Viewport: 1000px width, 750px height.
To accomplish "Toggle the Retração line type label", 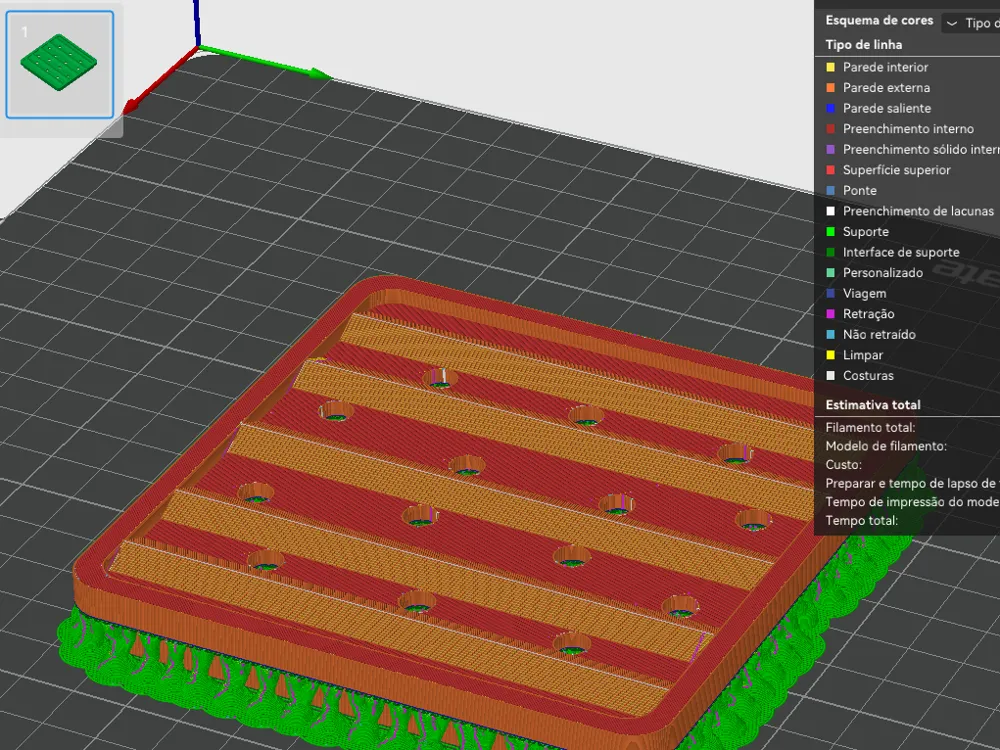I will point(869,314).
